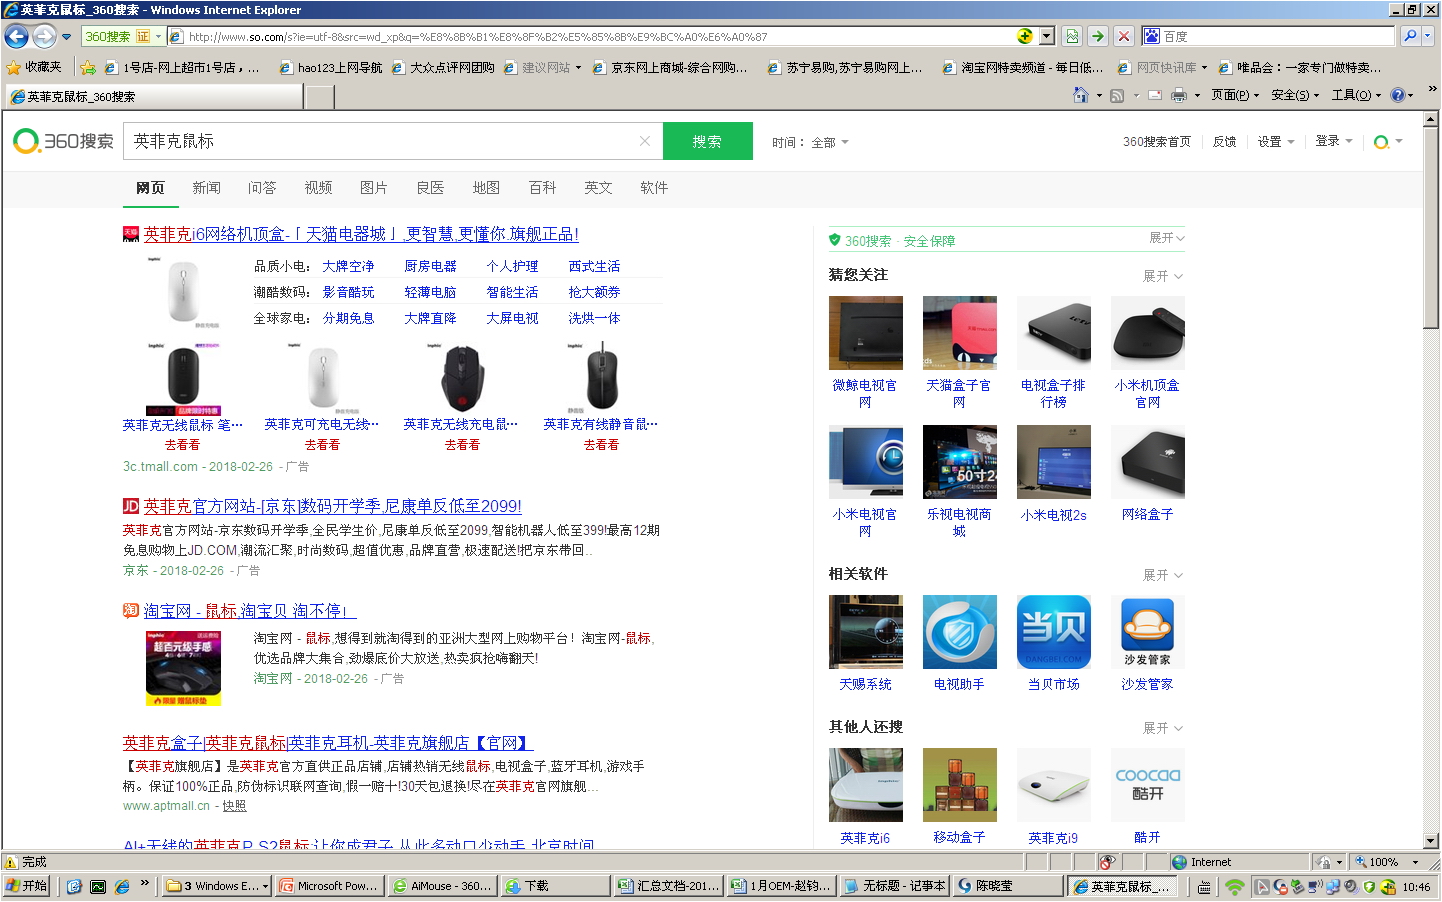1442x902 pixels.
Task: Open the 淘宝网 - 鼠标 result link
Action: point(248,611)
